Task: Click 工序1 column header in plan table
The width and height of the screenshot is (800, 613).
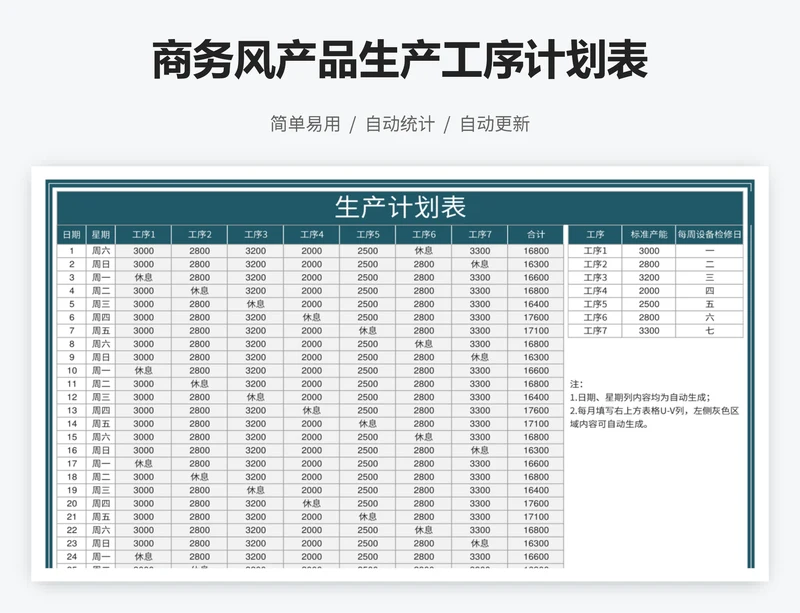Action: (143, 235)
